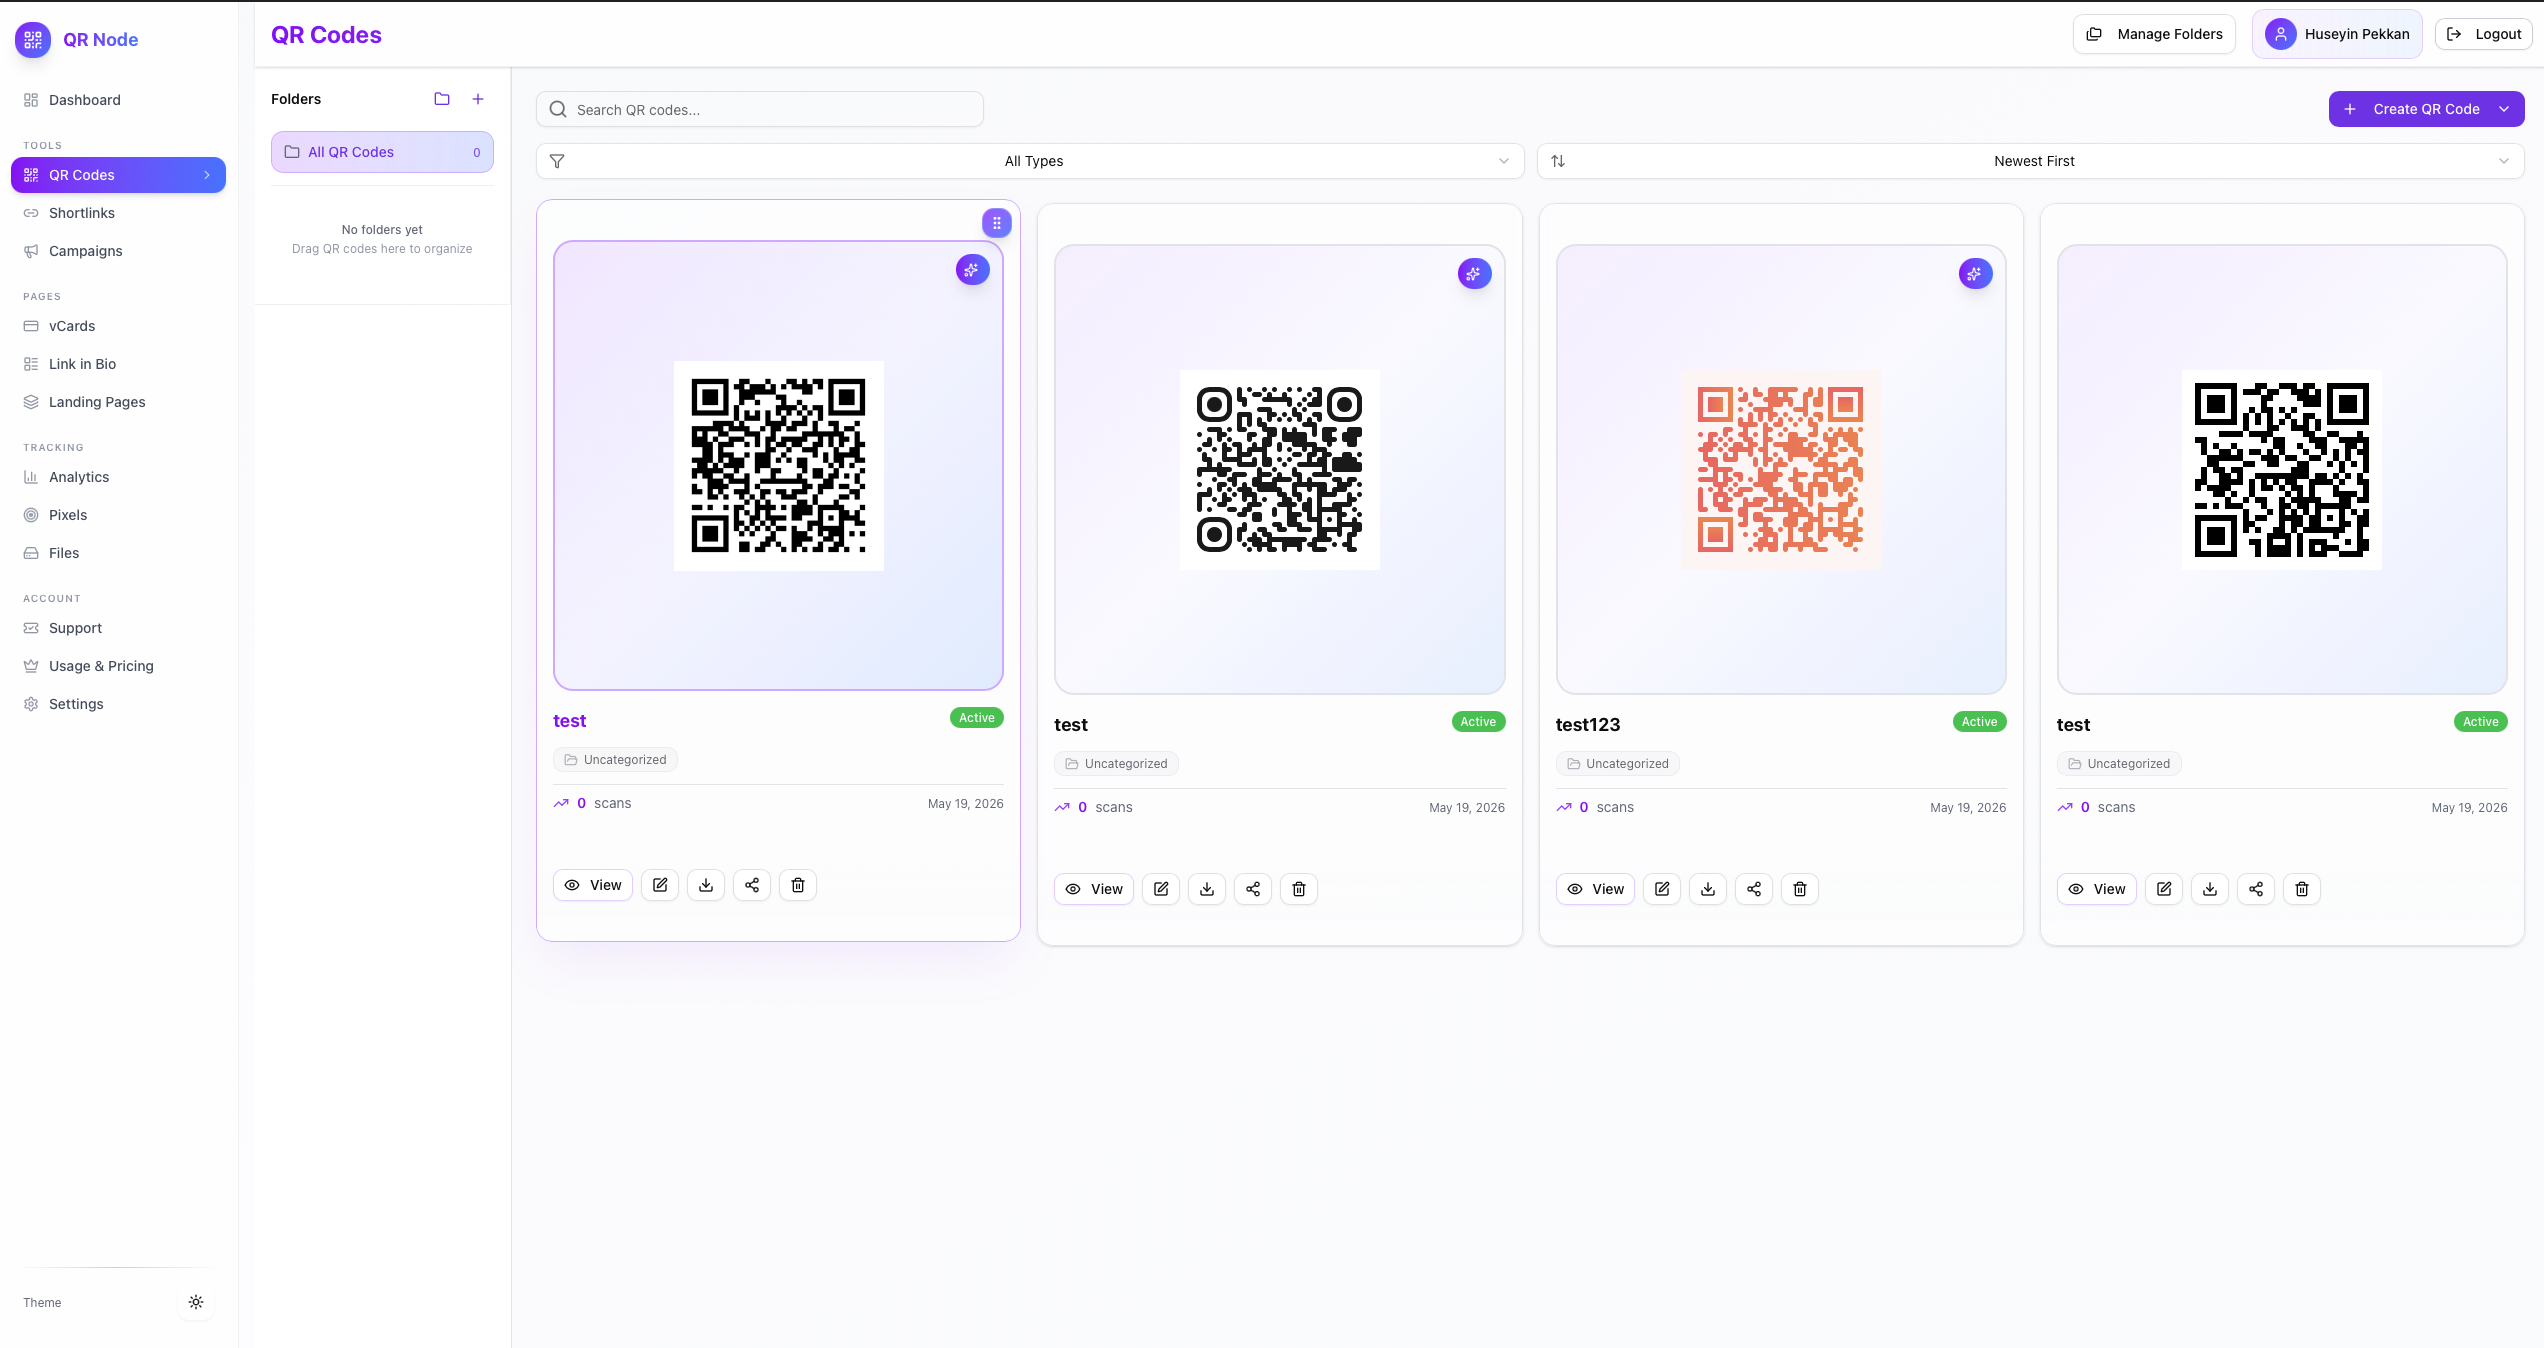Open the All Types filter dropdown
The image size is (2544, 1348).
pos(1030,161)
